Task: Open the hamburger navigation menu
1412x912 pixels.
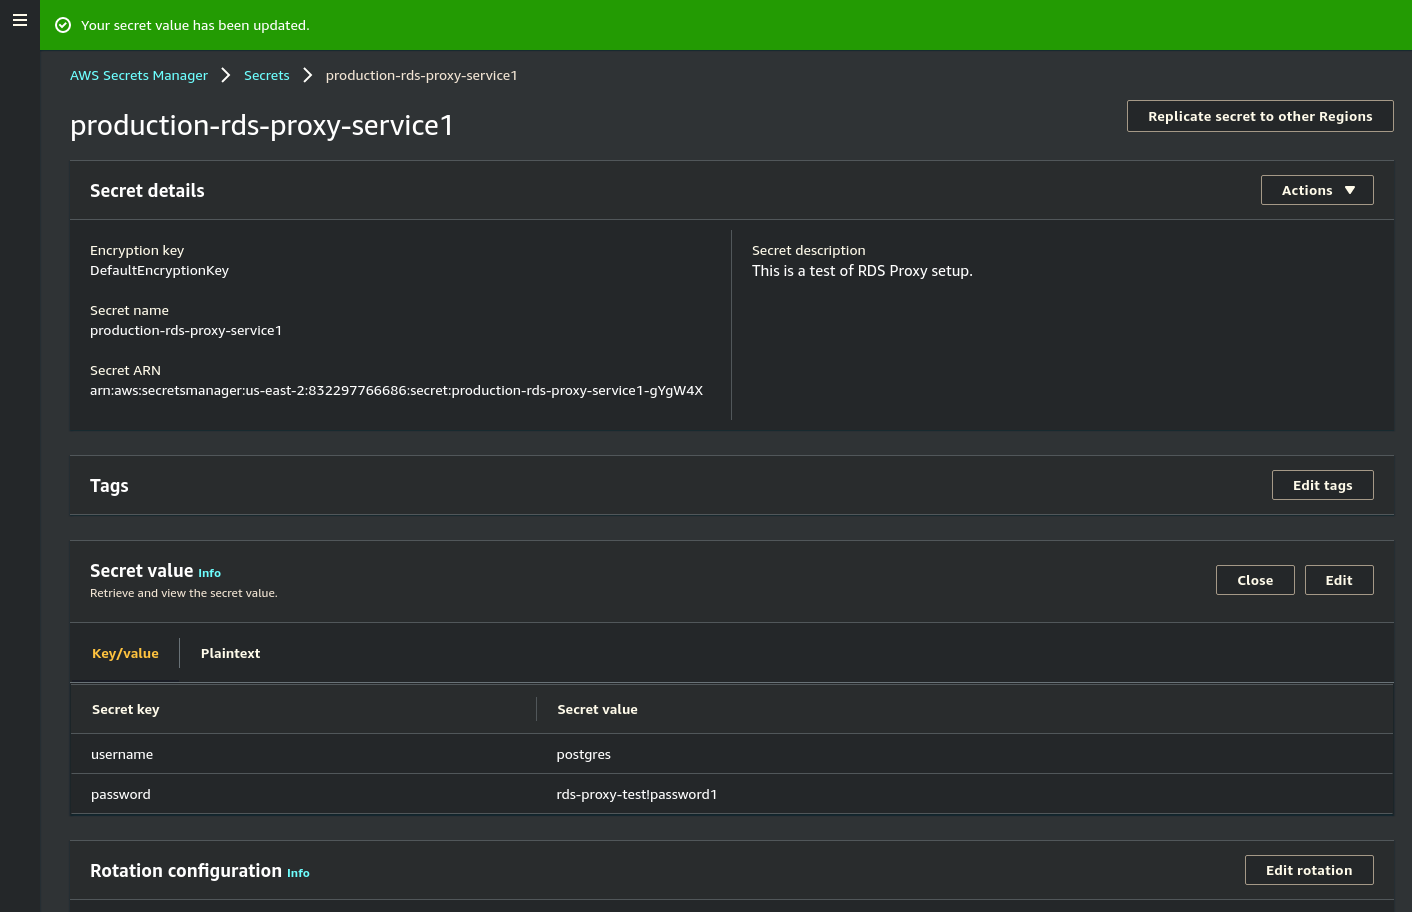Action: click(20, 20)
